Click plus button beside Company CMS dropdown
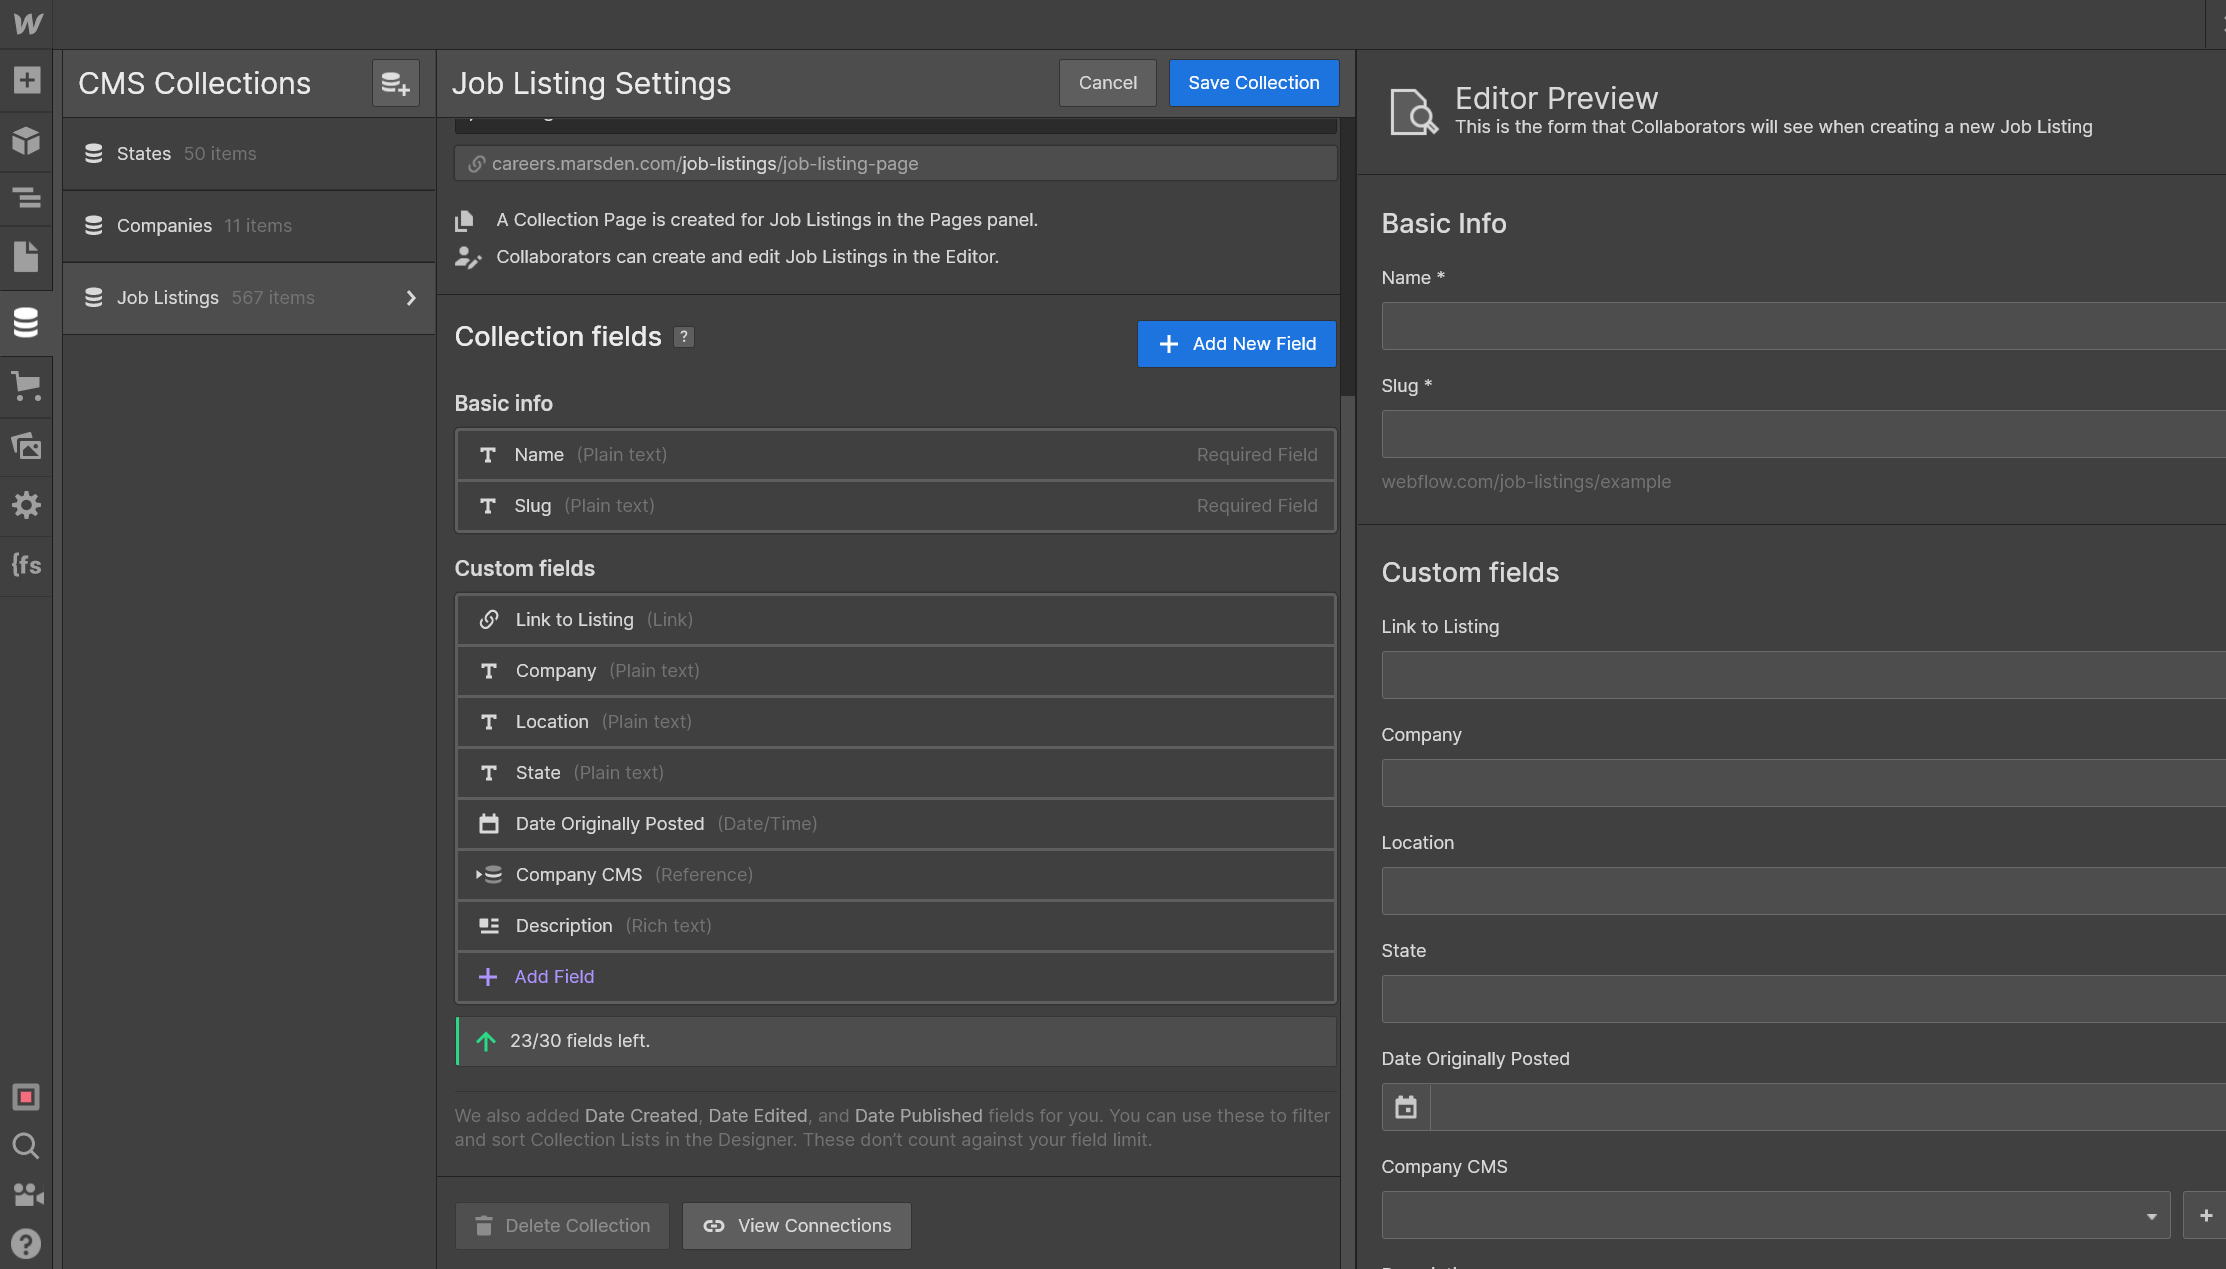Image resolution: width=2226 pixels, height=1269 pixels. [2205, 1216]
